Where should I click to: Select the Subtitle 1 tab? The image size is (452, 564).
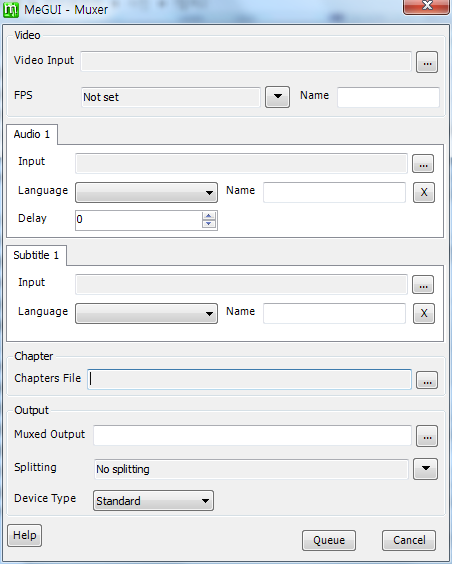(36, 255)
